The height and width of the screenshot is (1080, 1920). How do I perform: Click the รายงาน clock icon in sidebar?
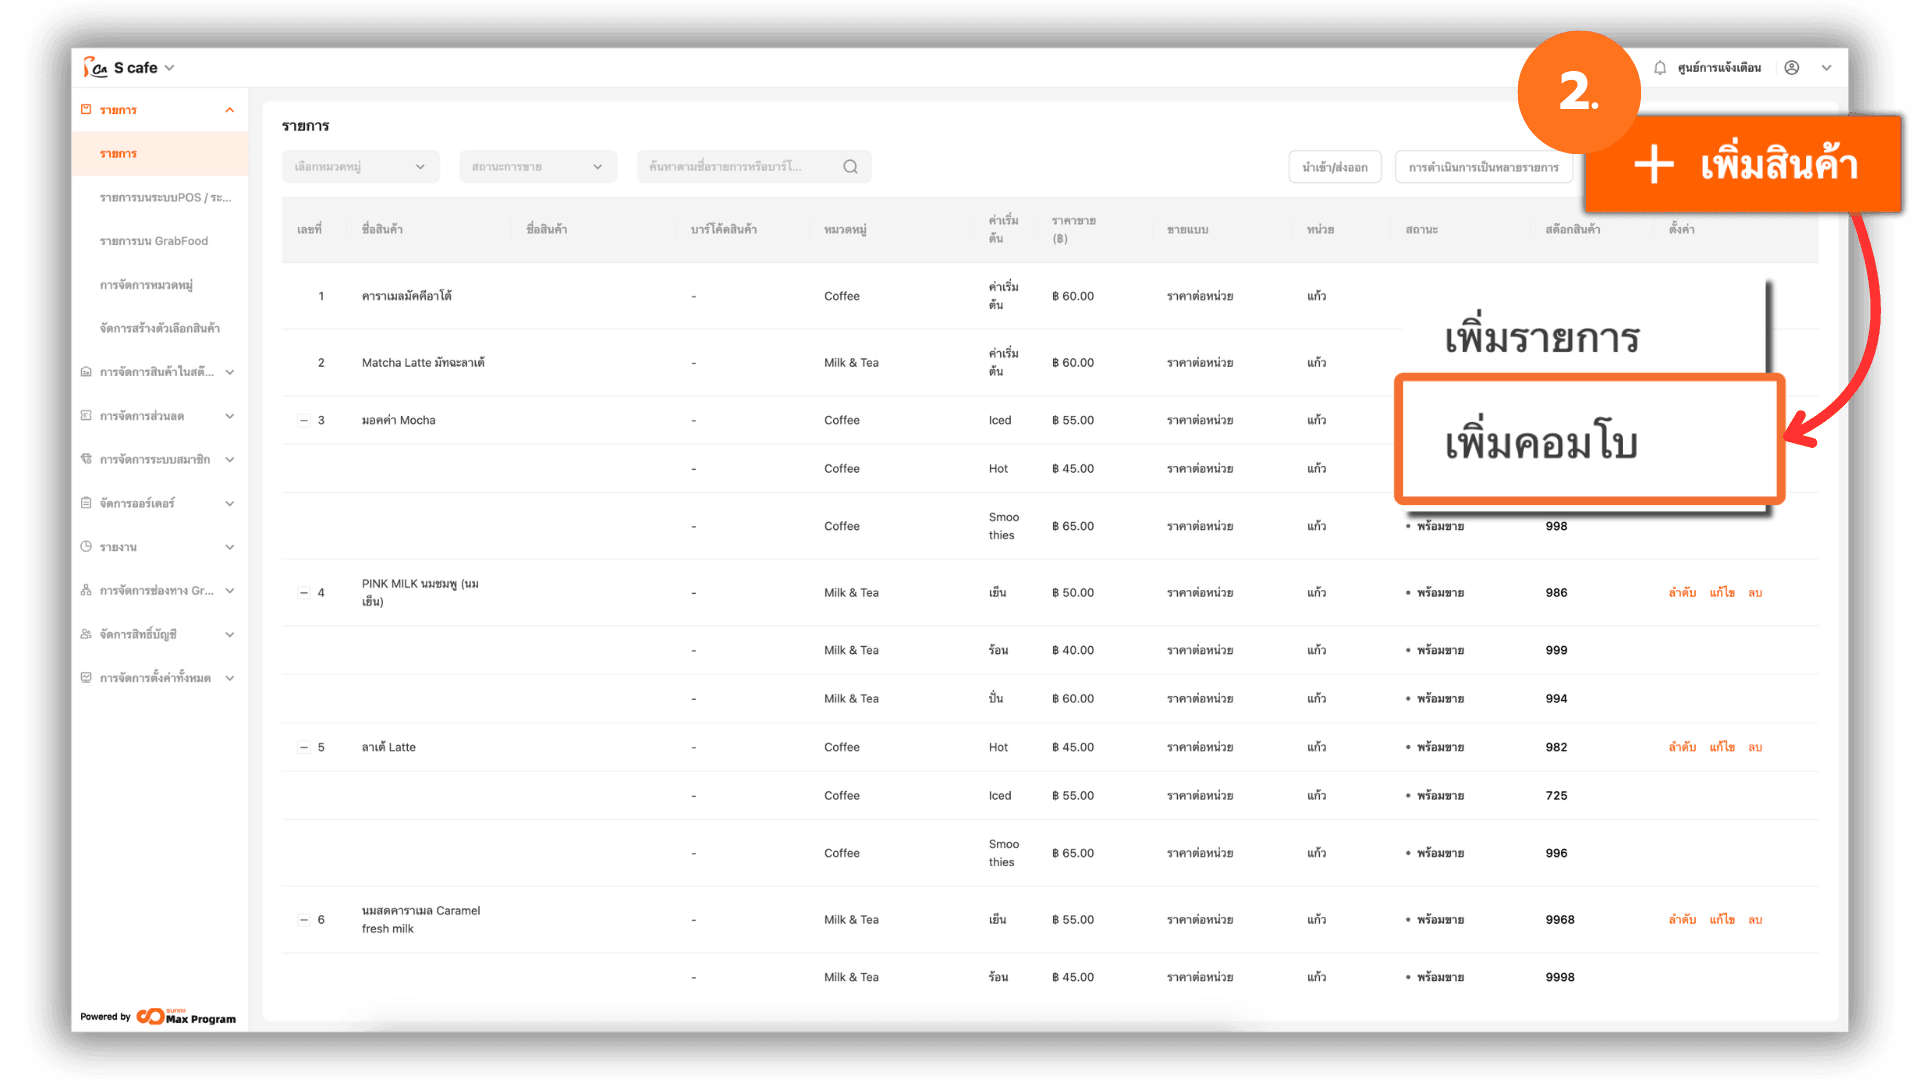[86, 547]
